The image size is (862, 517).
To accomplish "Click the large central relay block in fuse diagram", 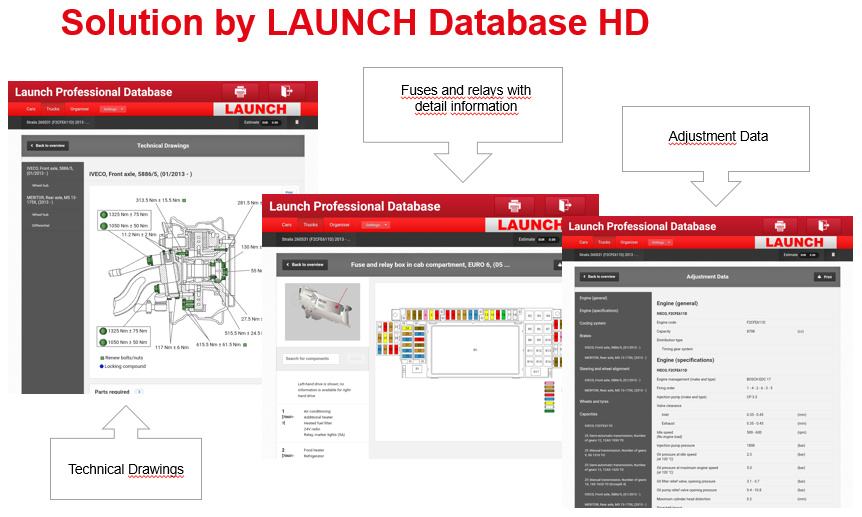I will 476,349.
